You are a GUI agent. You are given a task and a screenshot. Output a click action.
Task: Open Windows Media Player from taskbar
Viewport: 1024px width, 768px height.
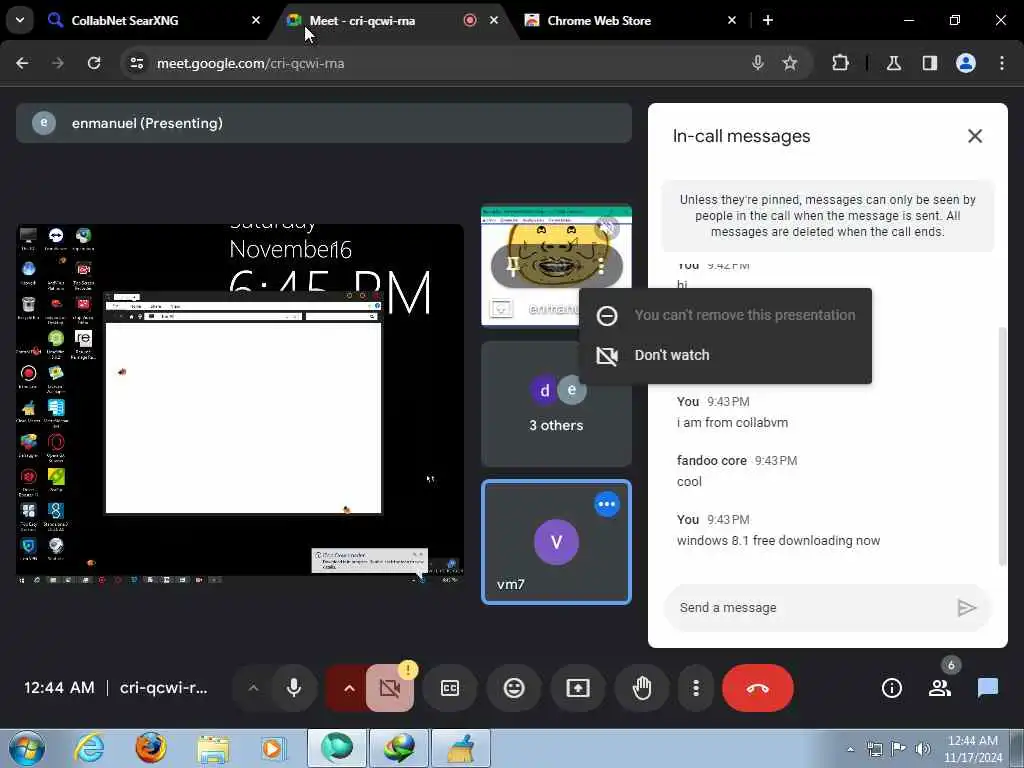[273, 748]
